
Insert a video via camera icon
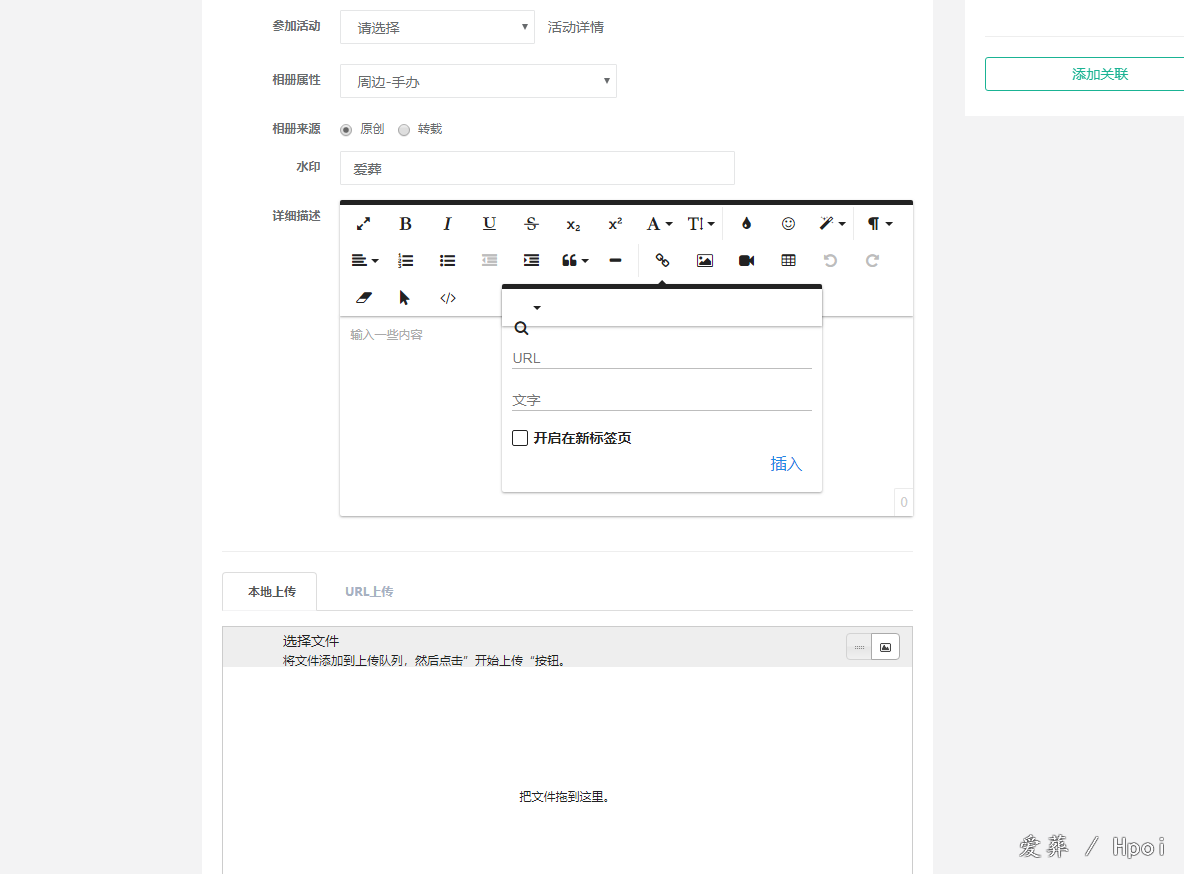(x=746, y=260)
